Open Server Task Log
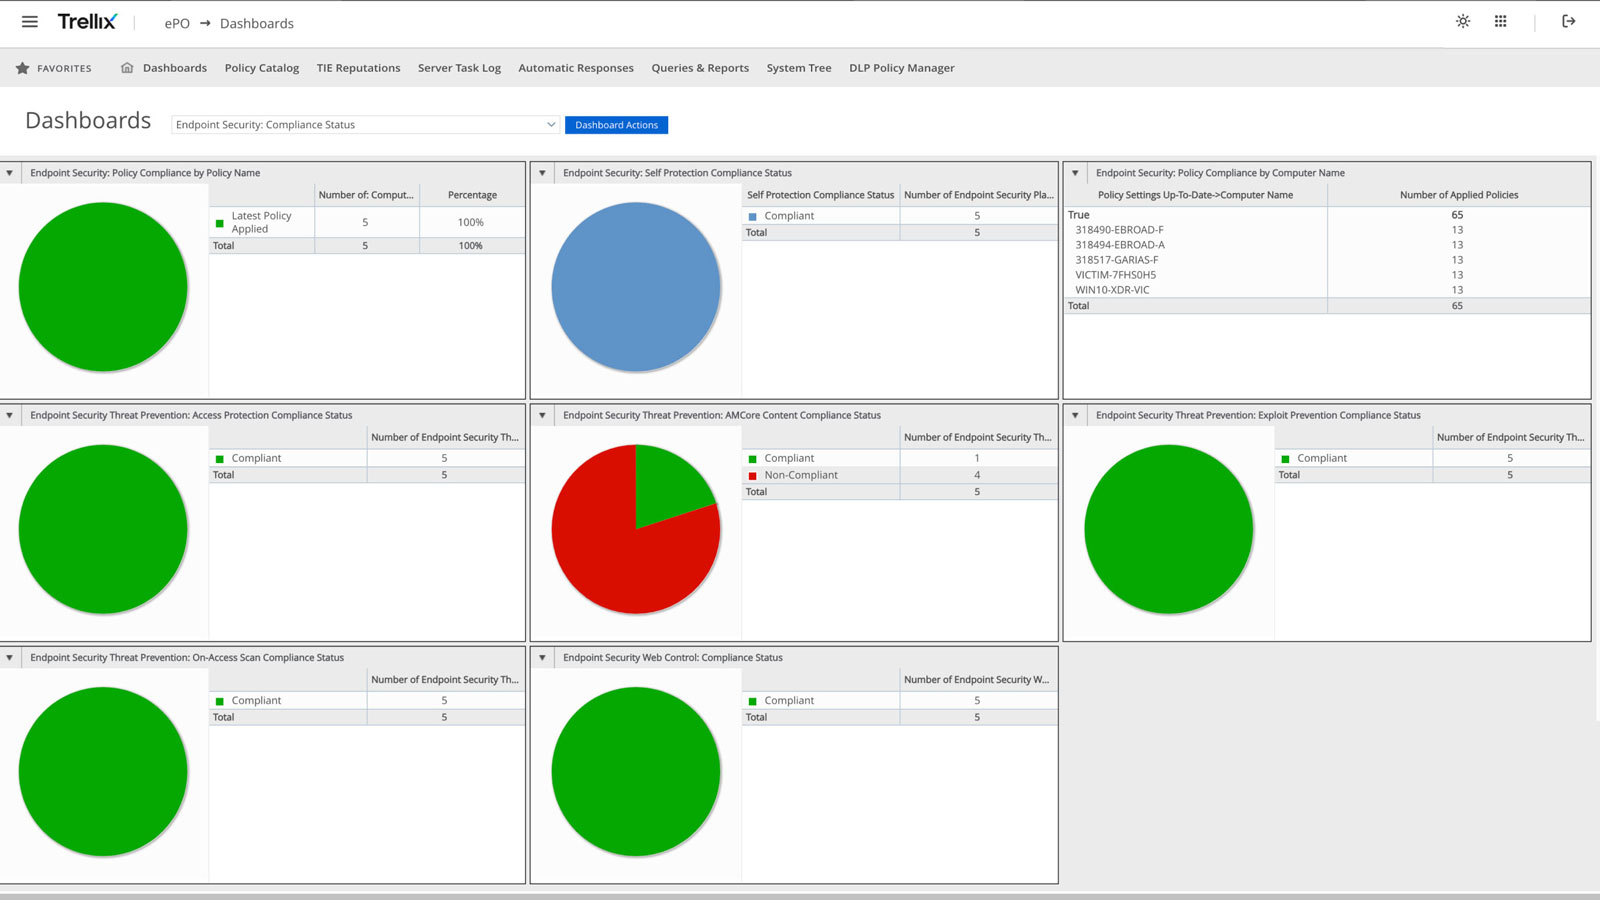The height and width of the screenshot is (900, 1600). click(x=459, y=68)
